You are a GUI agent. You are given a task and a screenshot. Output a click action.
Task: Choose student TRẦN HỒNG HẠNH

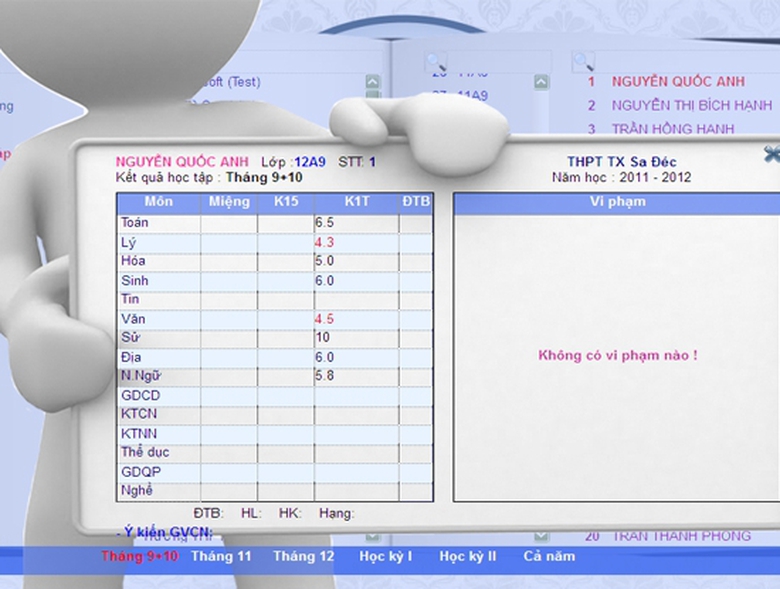point(673,129)
